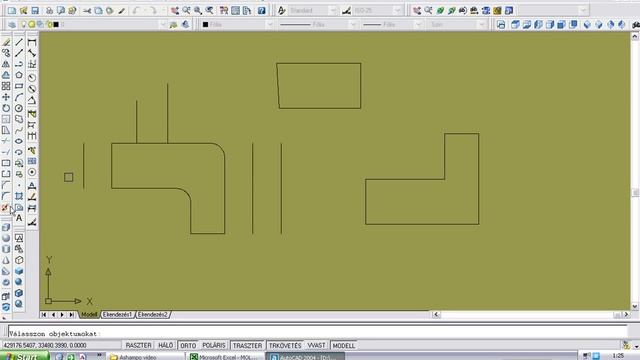
Task: Select the Line draw tool
Action: click(19, 42)
